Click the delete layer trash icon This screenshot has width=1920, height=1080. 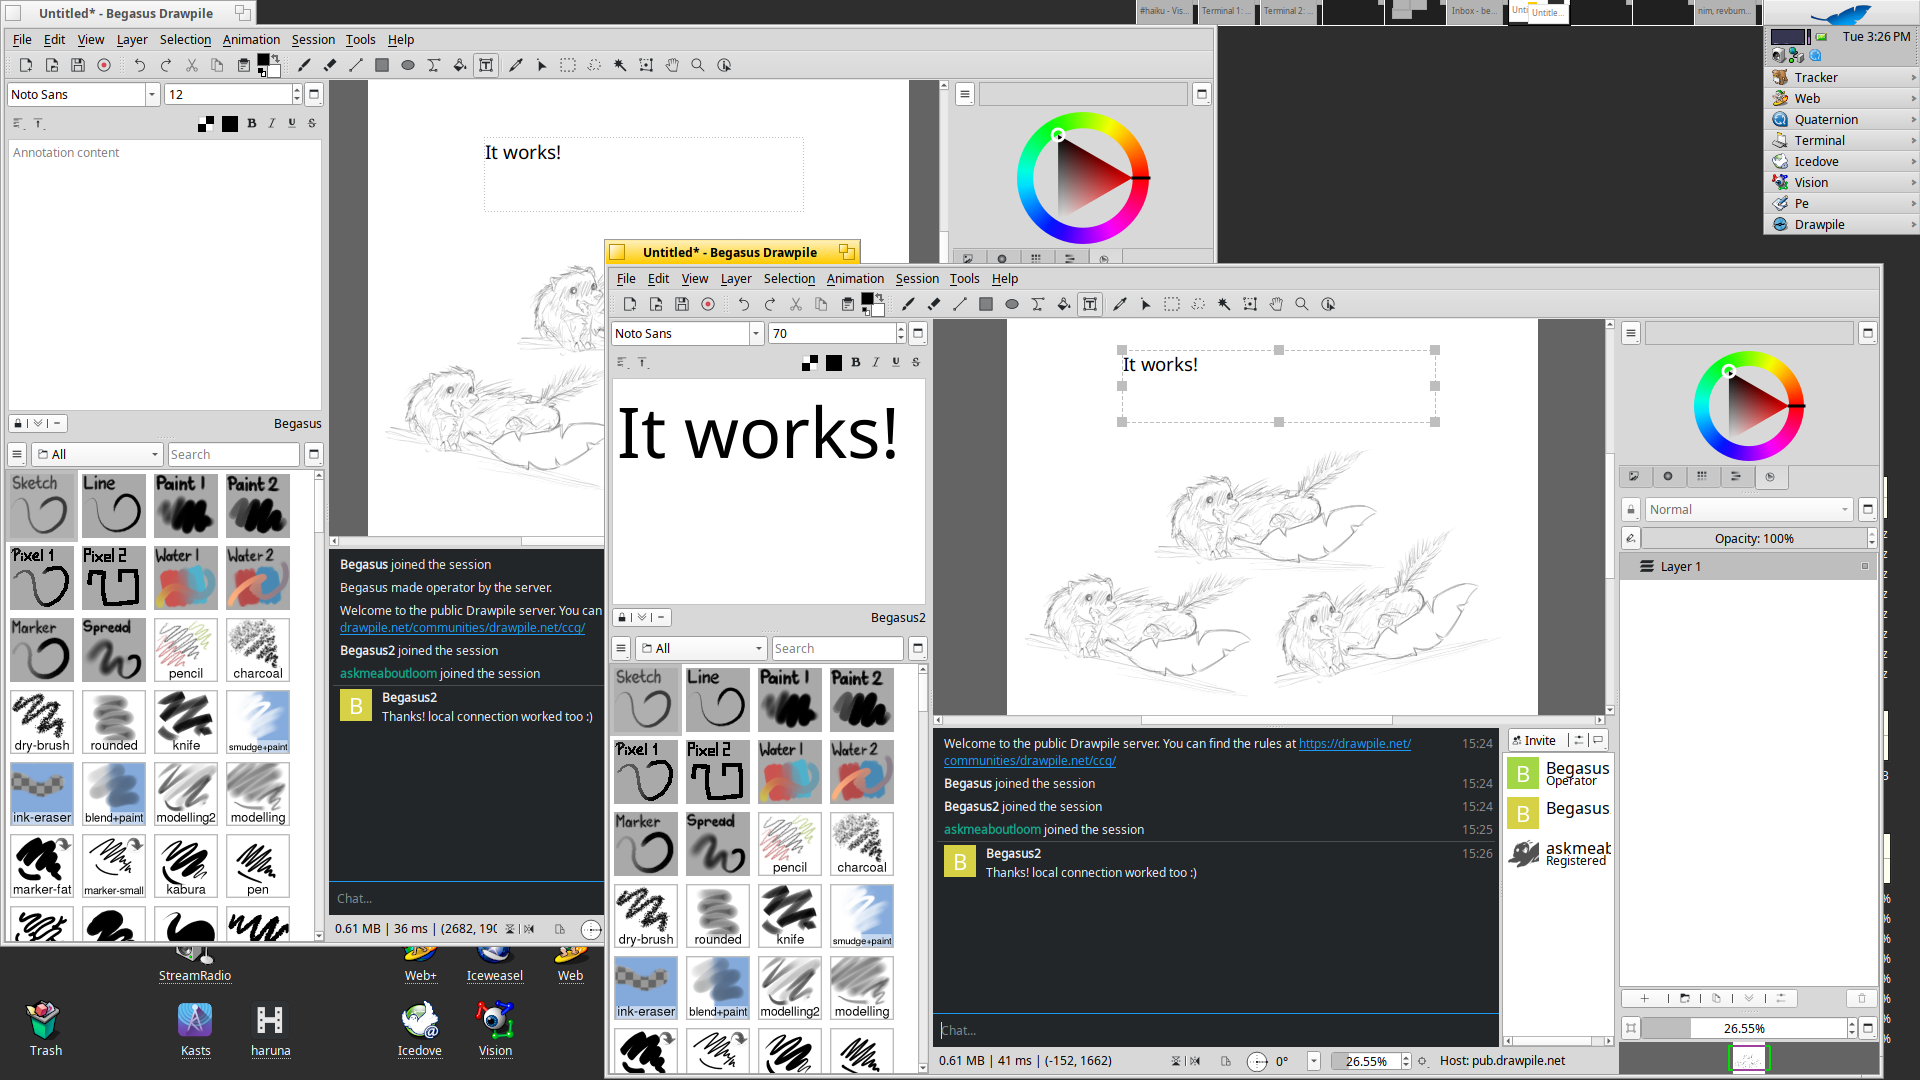pyautogui.click(x=1861, y=998)
